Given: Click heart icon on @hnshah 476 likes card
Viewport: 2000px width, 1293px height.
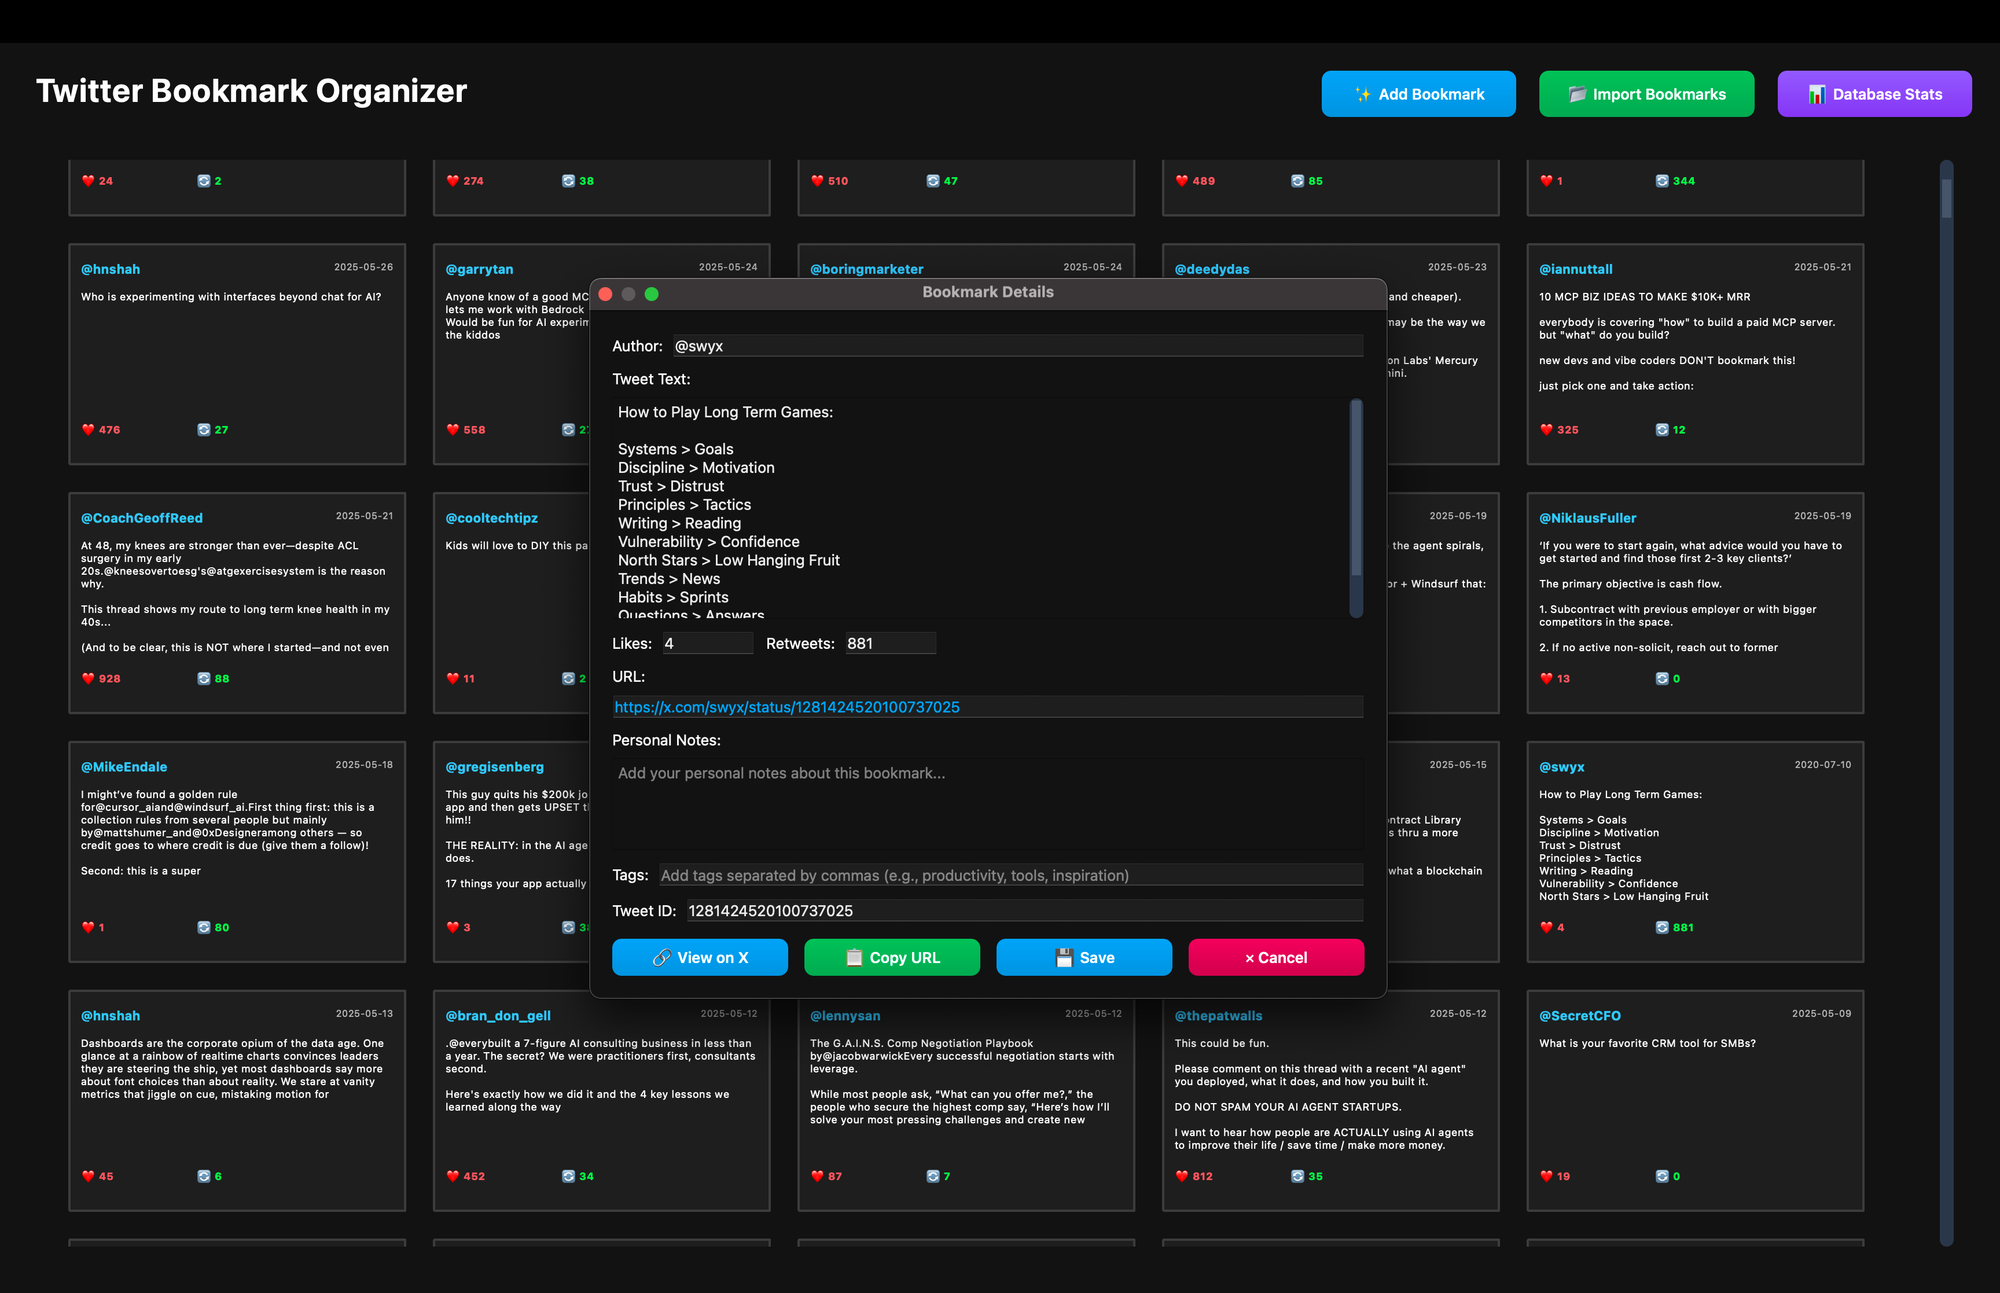Looking at the screenshot, I should (88, 430).
